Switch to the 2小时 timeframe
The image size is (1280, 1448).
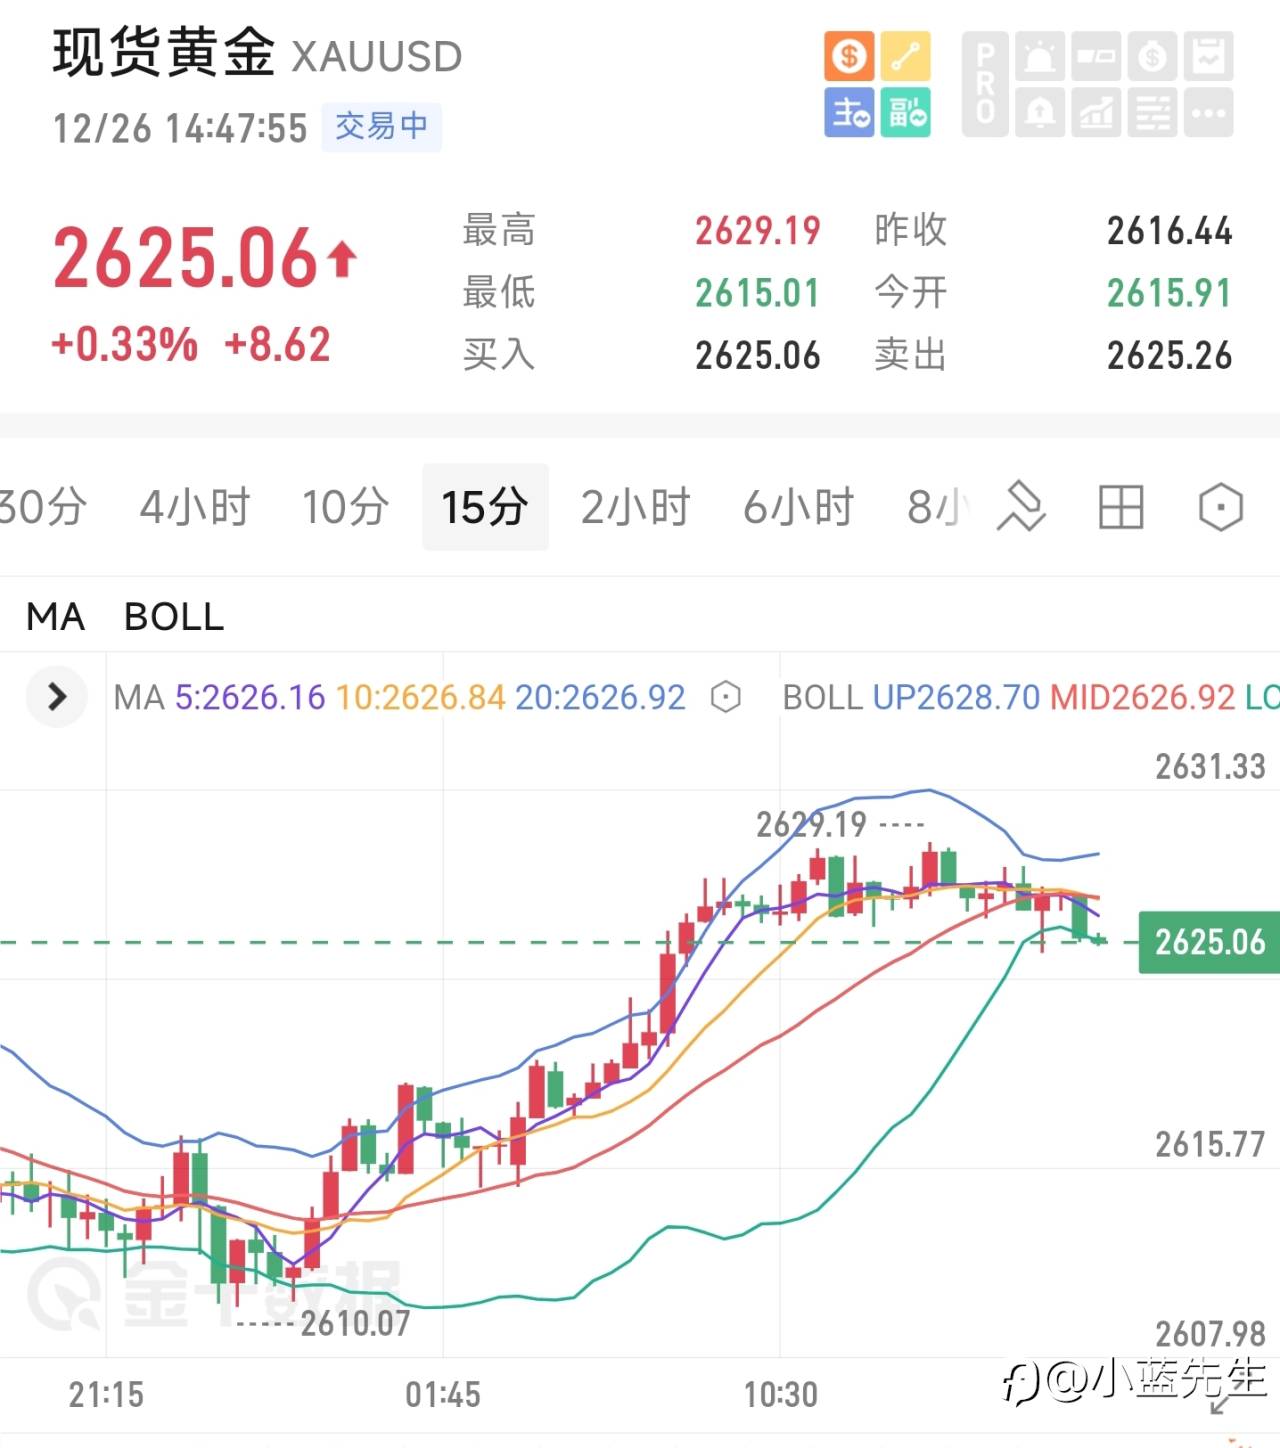click(636, 507)
